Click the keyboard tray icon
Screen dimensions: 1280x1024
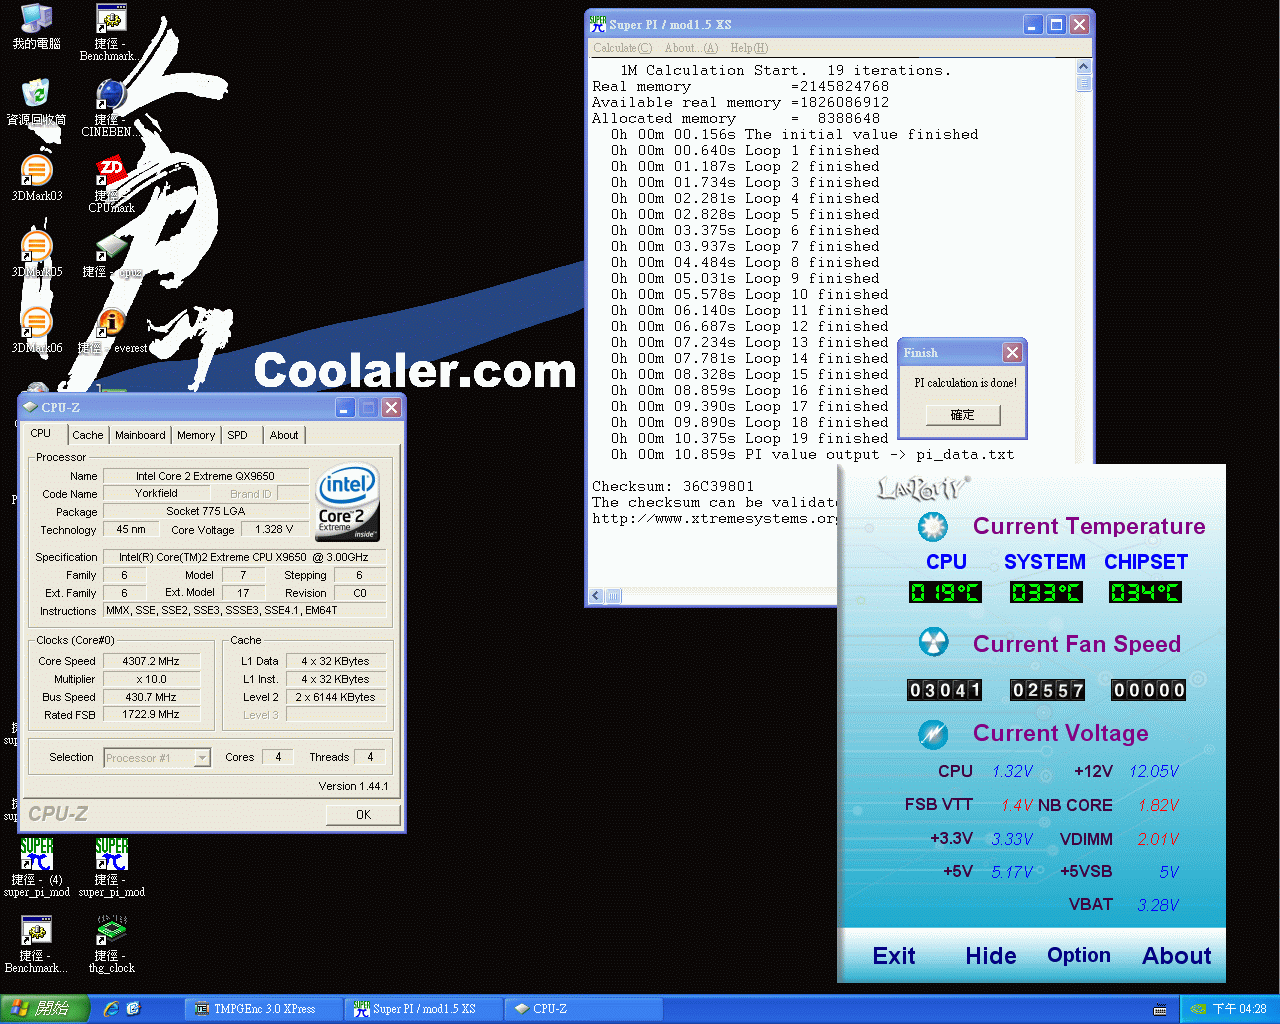tap(1160, 1009)
